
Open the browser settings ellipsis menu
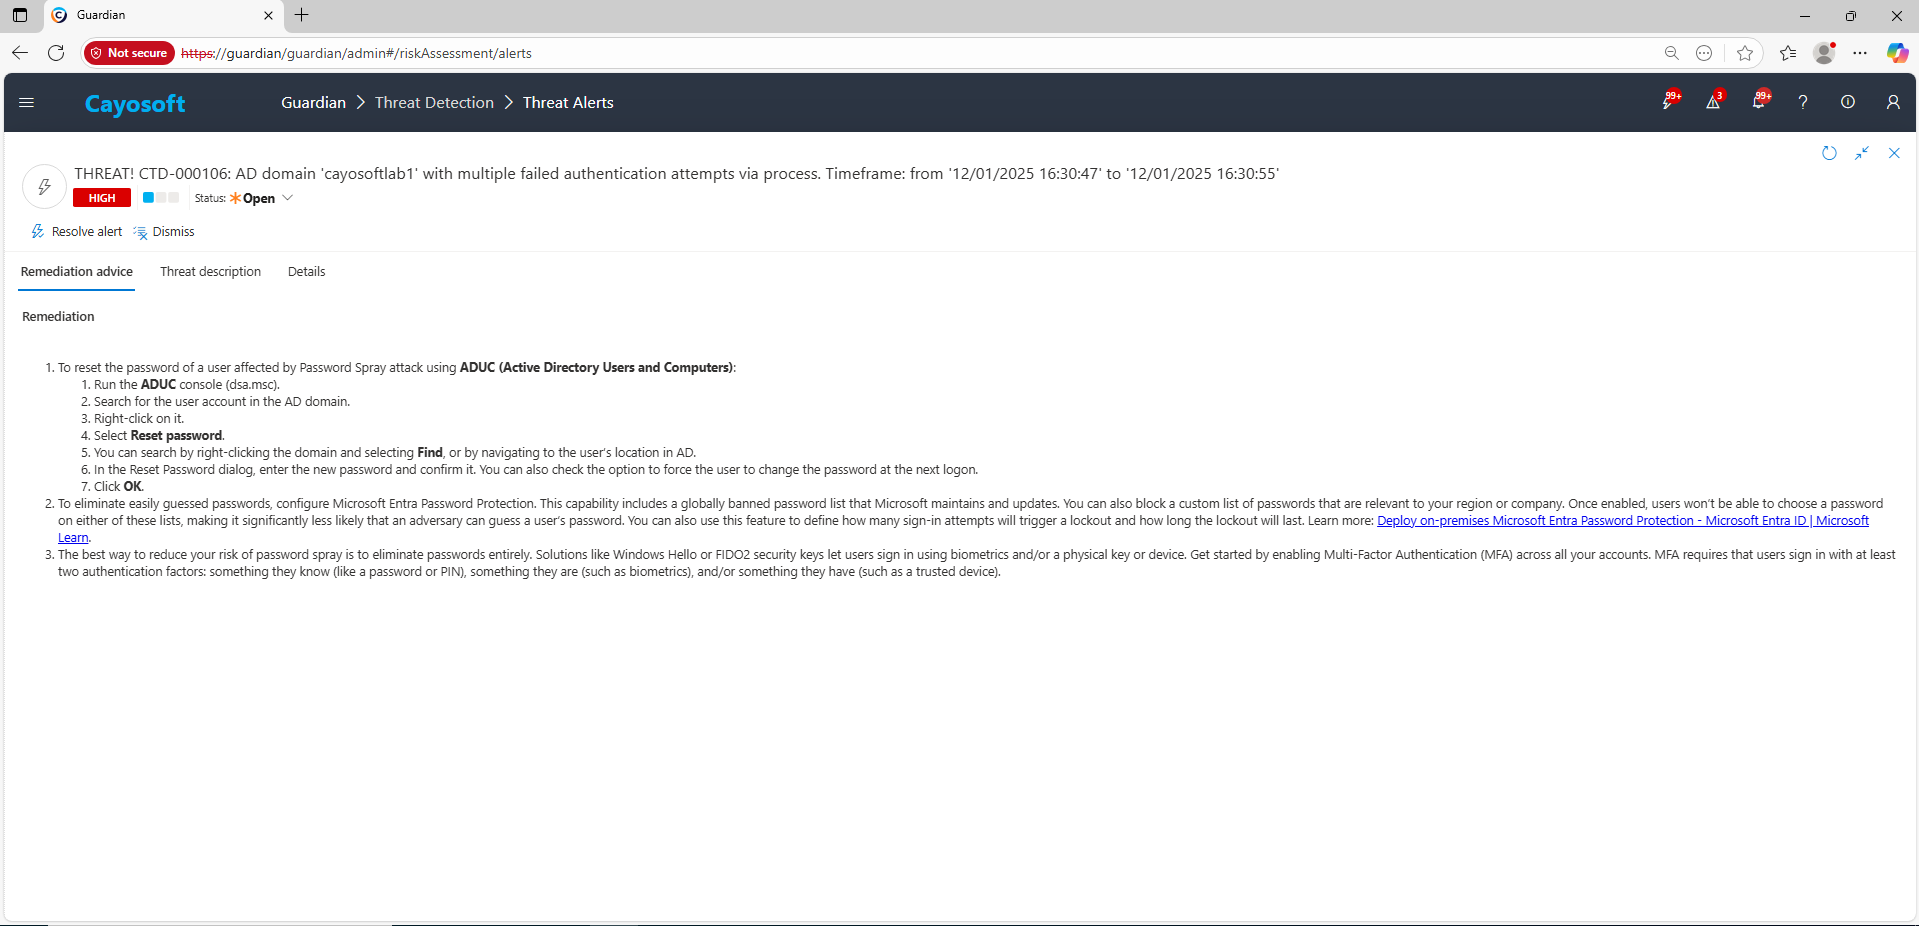tap(1860, 53)
